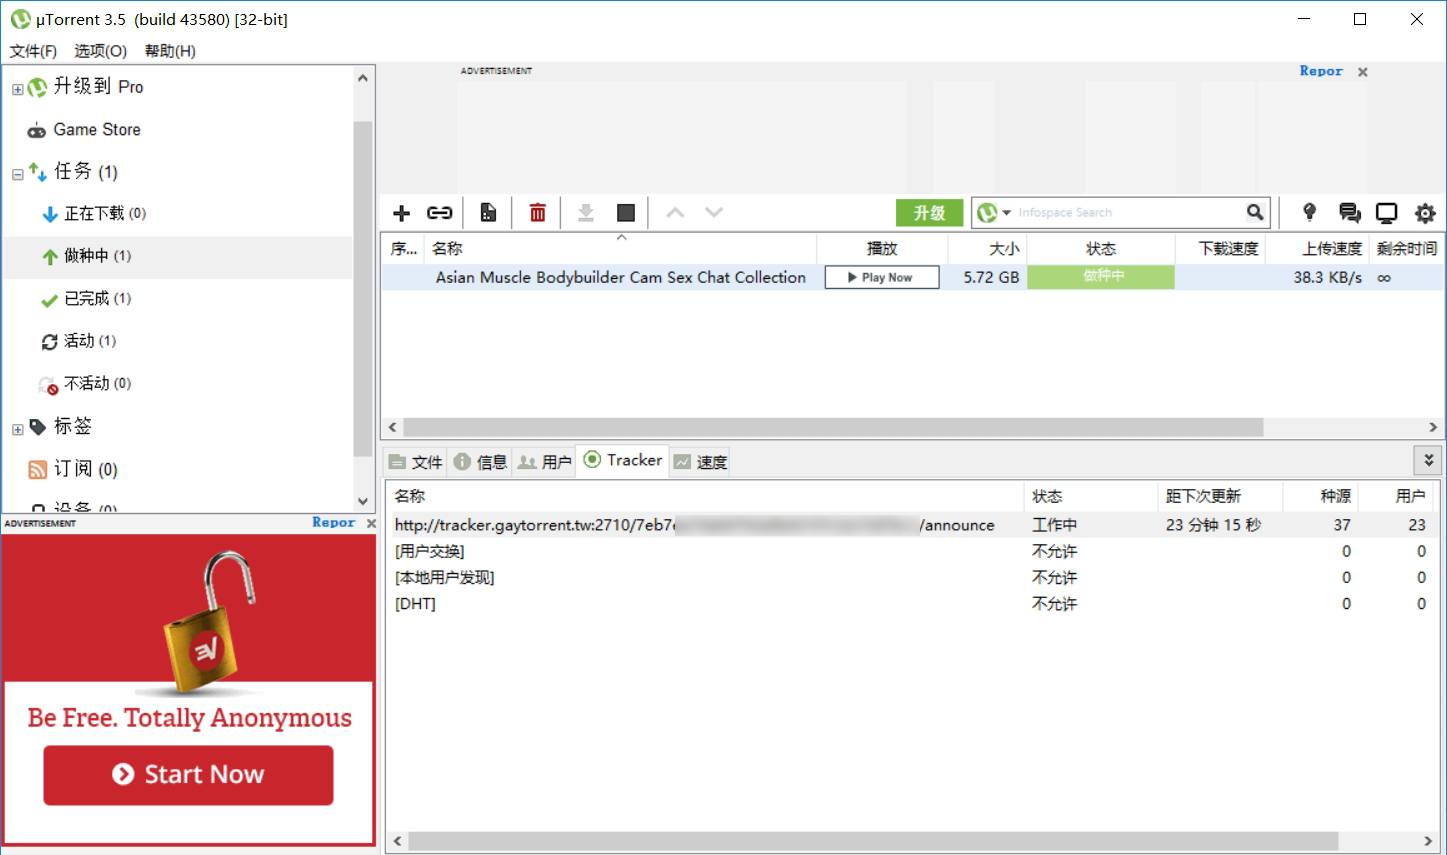This screenshot has height=855, width=1447.
Task: Stop torrent using square stop icon
Action: point(626,213)
